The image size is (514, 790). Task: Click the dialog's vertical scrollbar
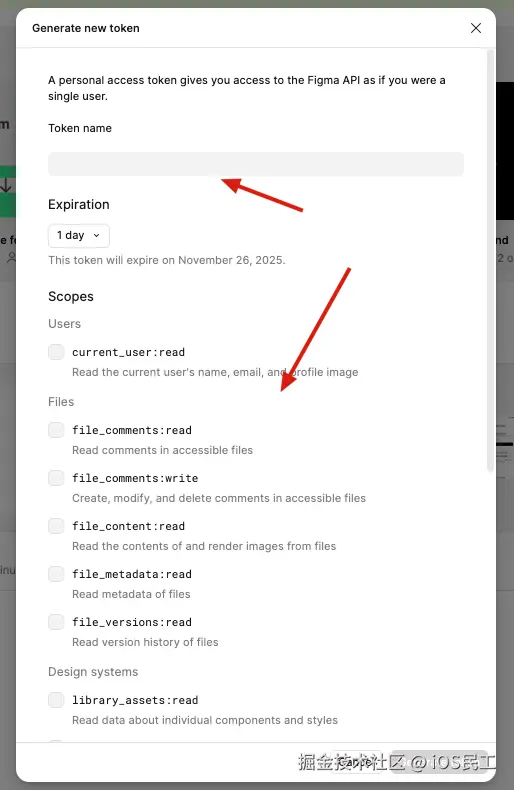coord(490,261)
